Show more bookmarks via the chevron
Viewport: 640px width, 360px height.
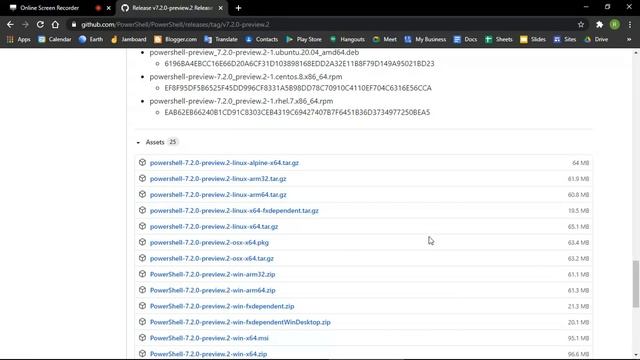[629, 39]
